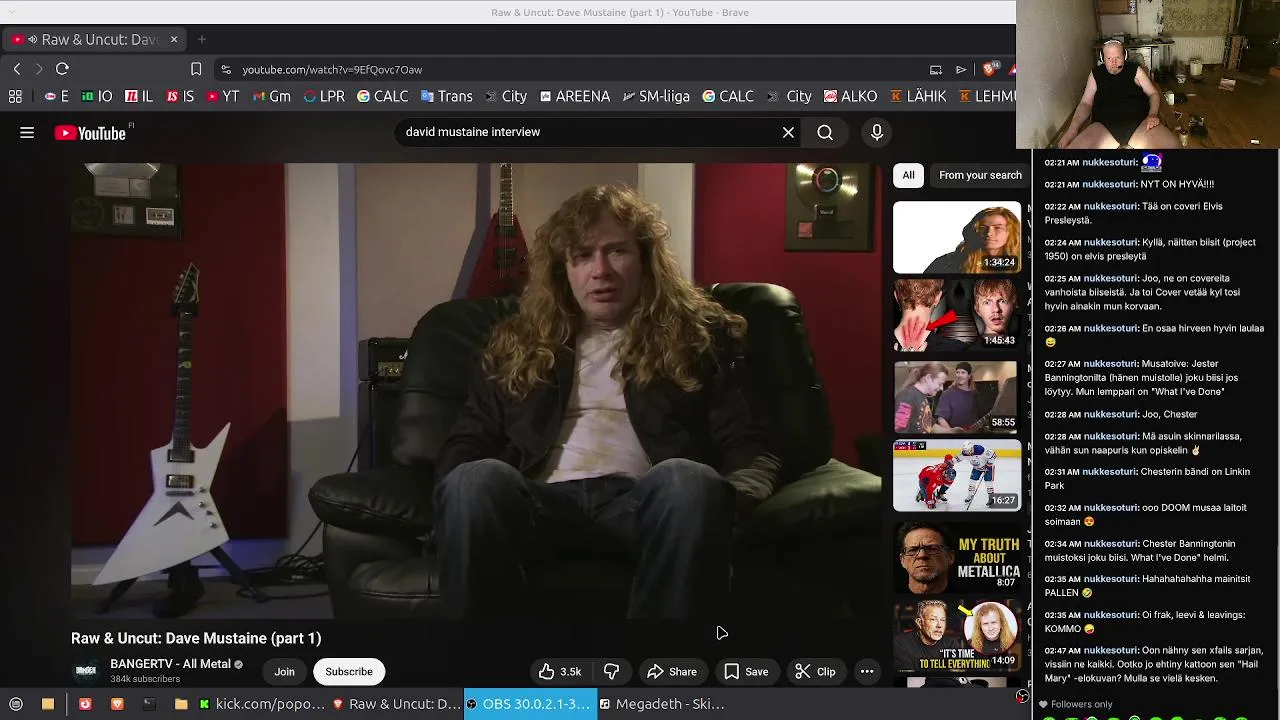Open the IL bookmark
Screen dimensions: 1280x720
(139, 96)
